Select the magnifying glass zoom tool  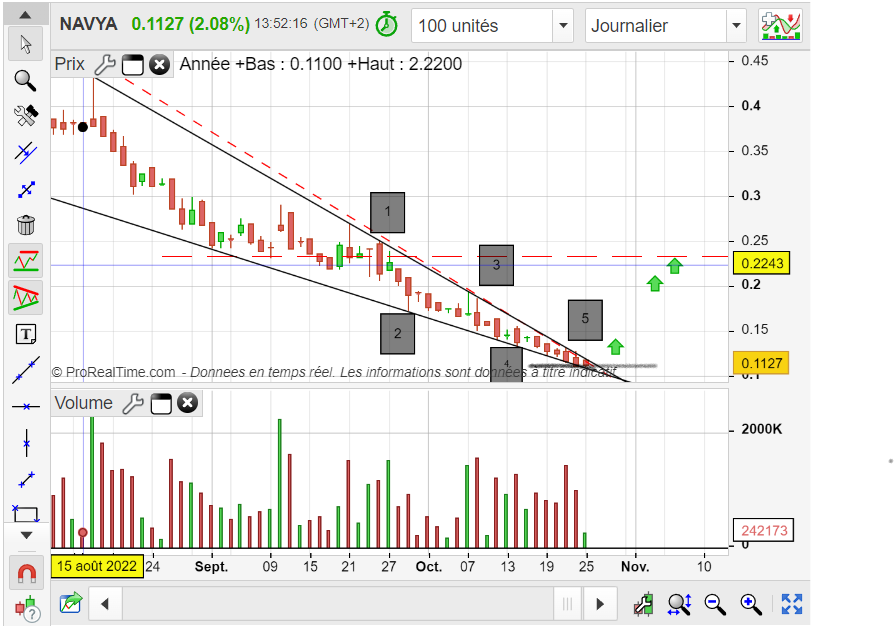(x=26, y=80)
